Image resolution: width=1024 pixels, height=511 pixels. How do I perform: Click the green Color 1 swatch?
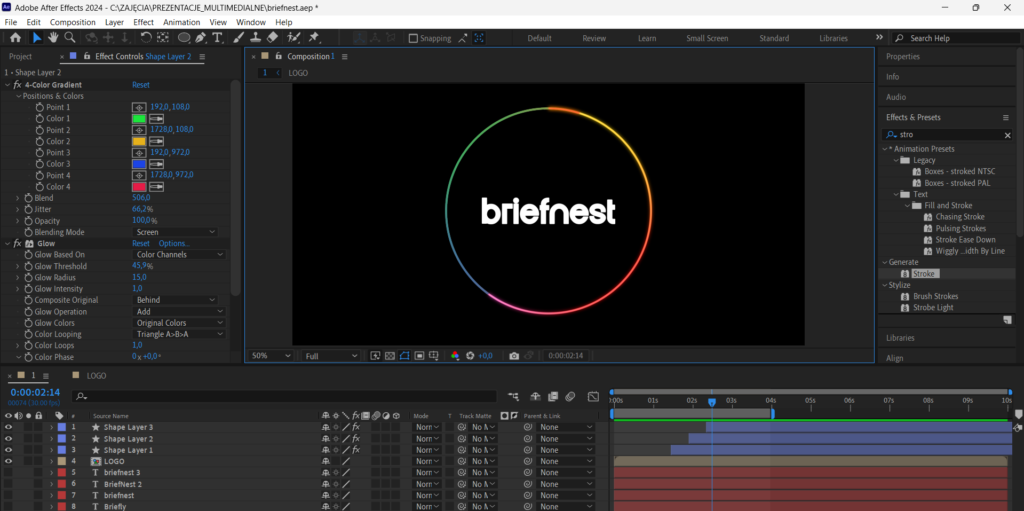tap(139, 119)
